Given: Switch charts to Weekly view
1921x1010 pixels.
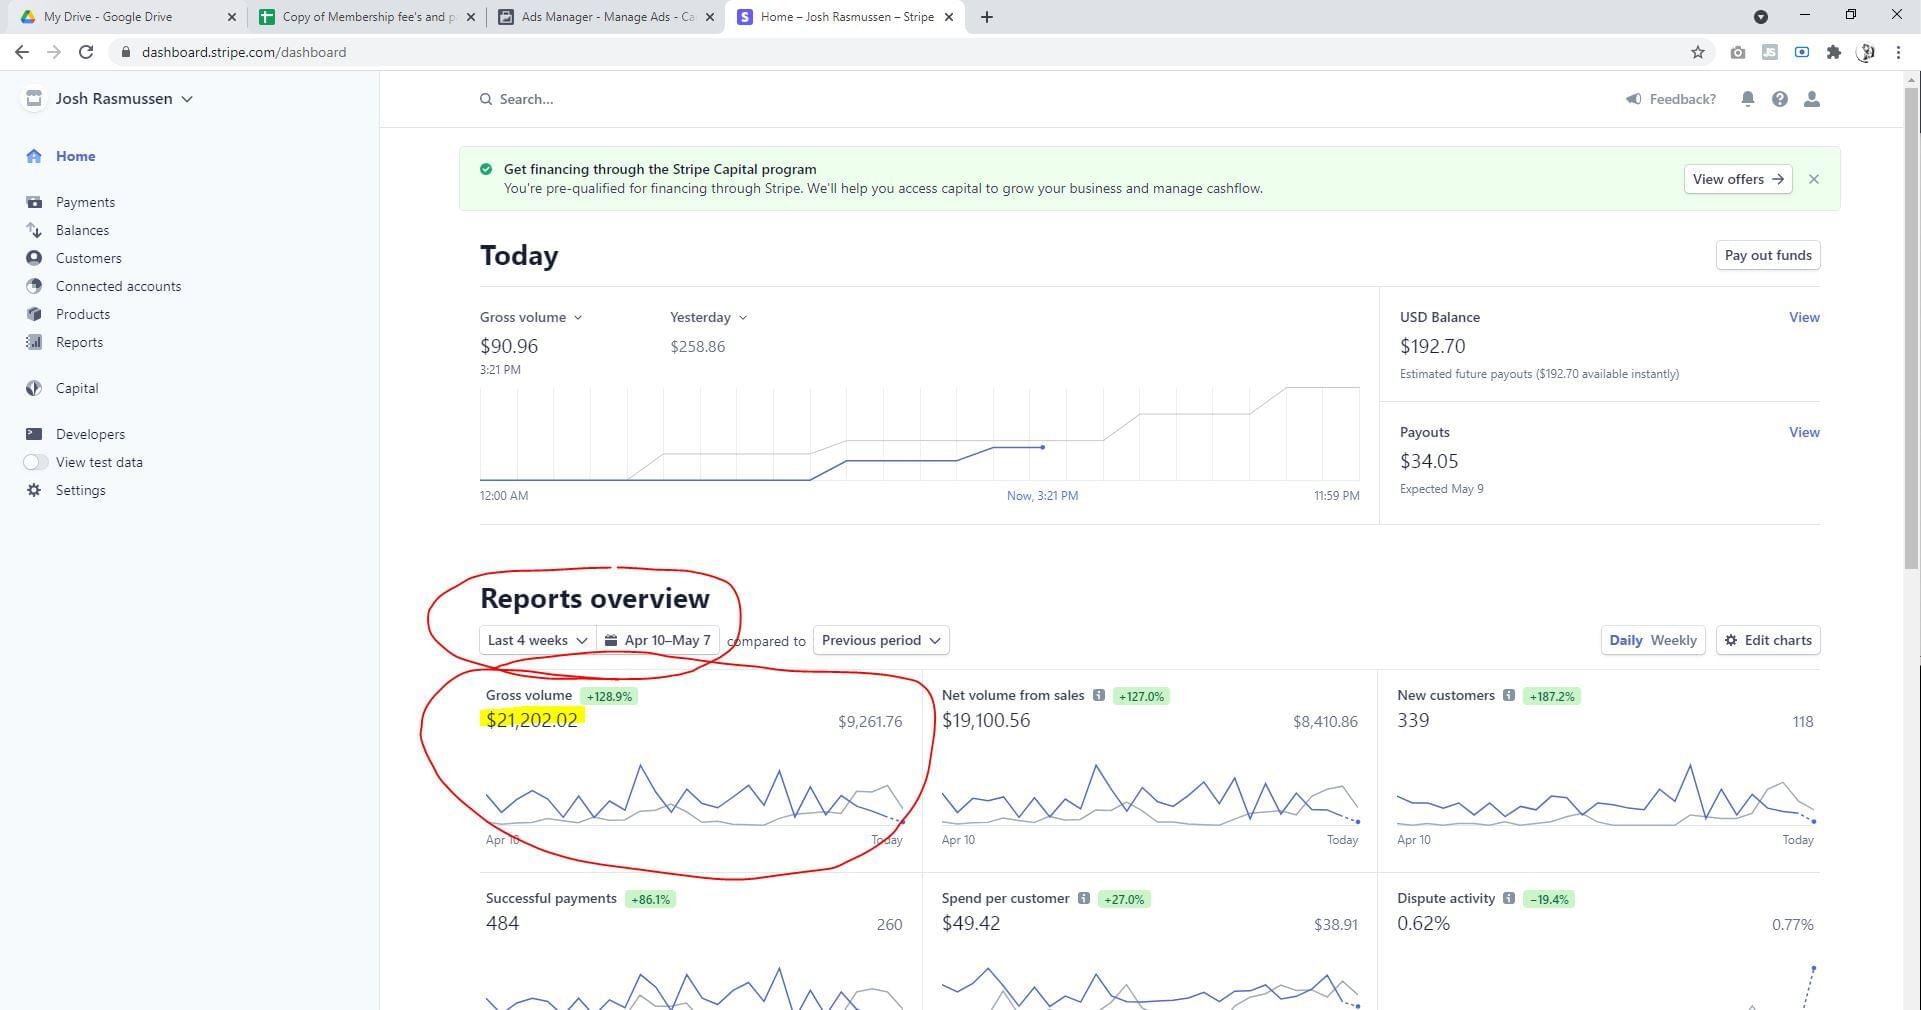Looking at the screenshot, I should (1673, 640).
